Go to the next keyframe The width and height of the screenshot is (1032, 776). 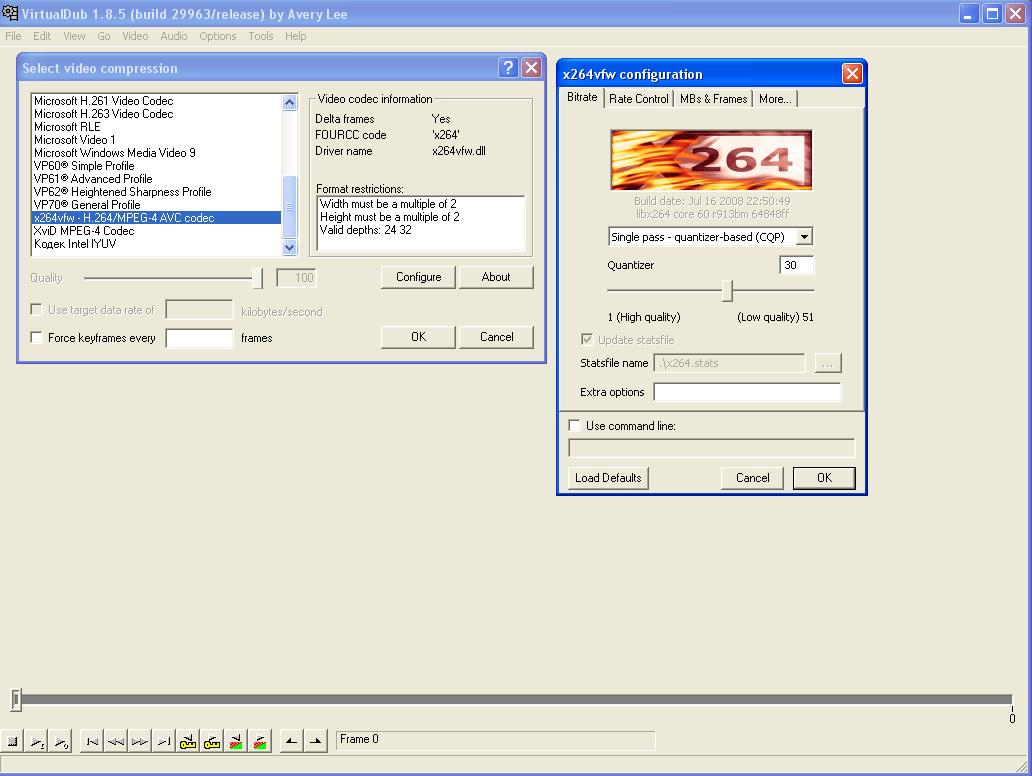(212, 742)
